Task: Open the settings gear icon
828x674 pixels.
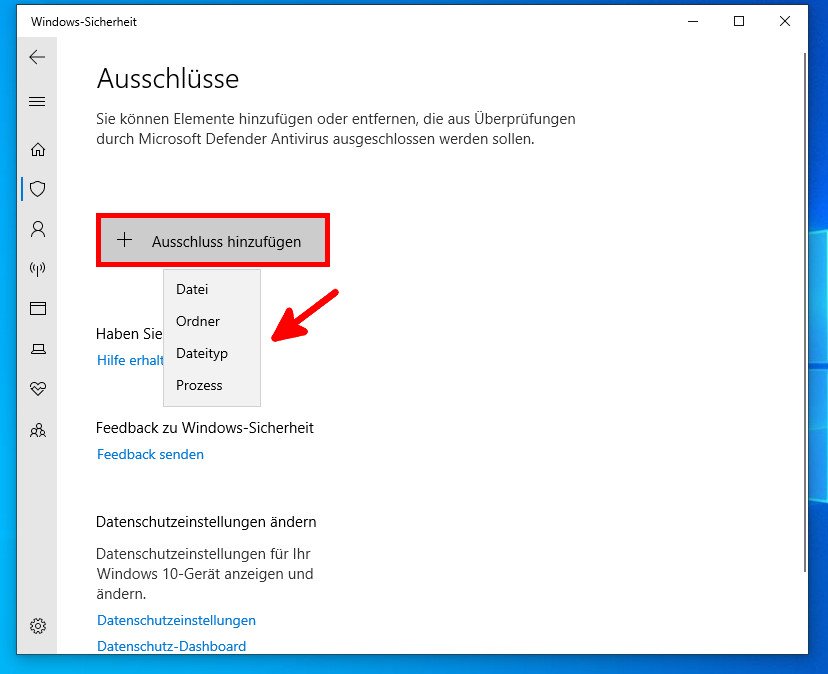Action: (37, 625)
